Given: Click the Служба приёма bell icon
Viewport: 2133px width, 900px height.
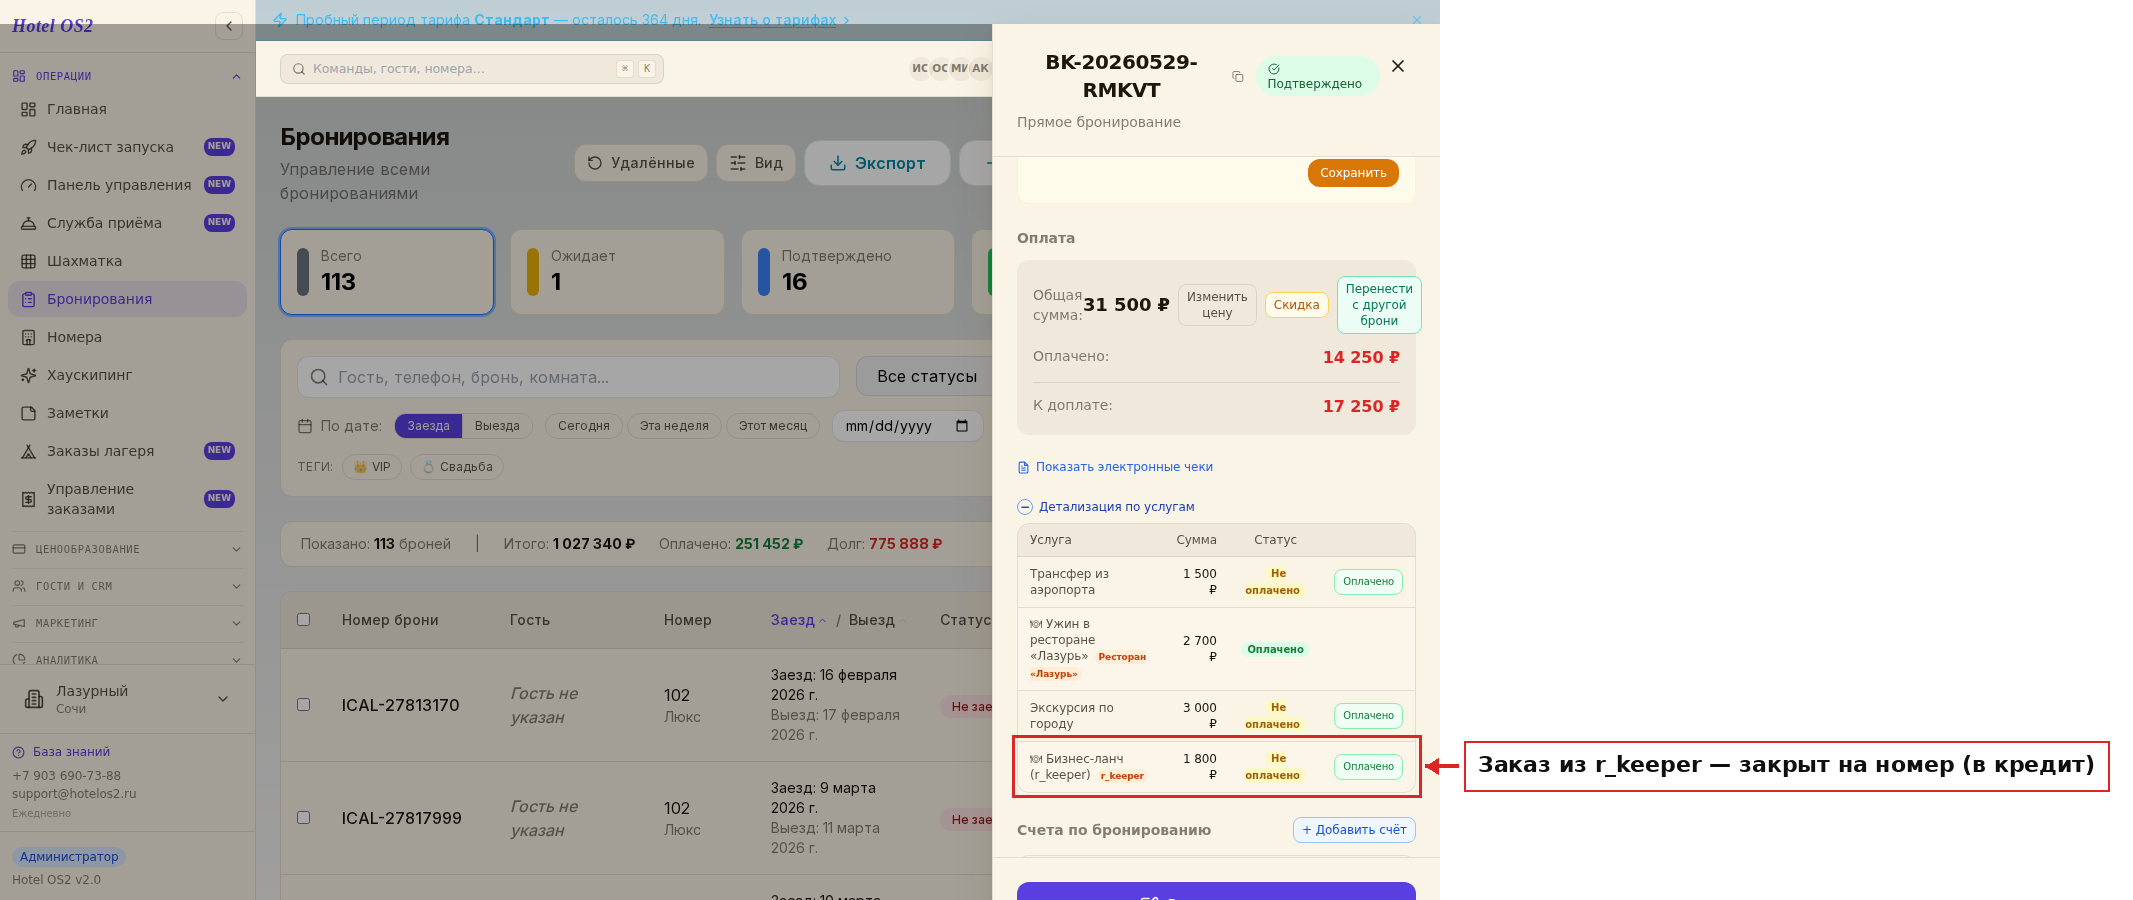Looking at the screenshot, I should coord(28,223).
